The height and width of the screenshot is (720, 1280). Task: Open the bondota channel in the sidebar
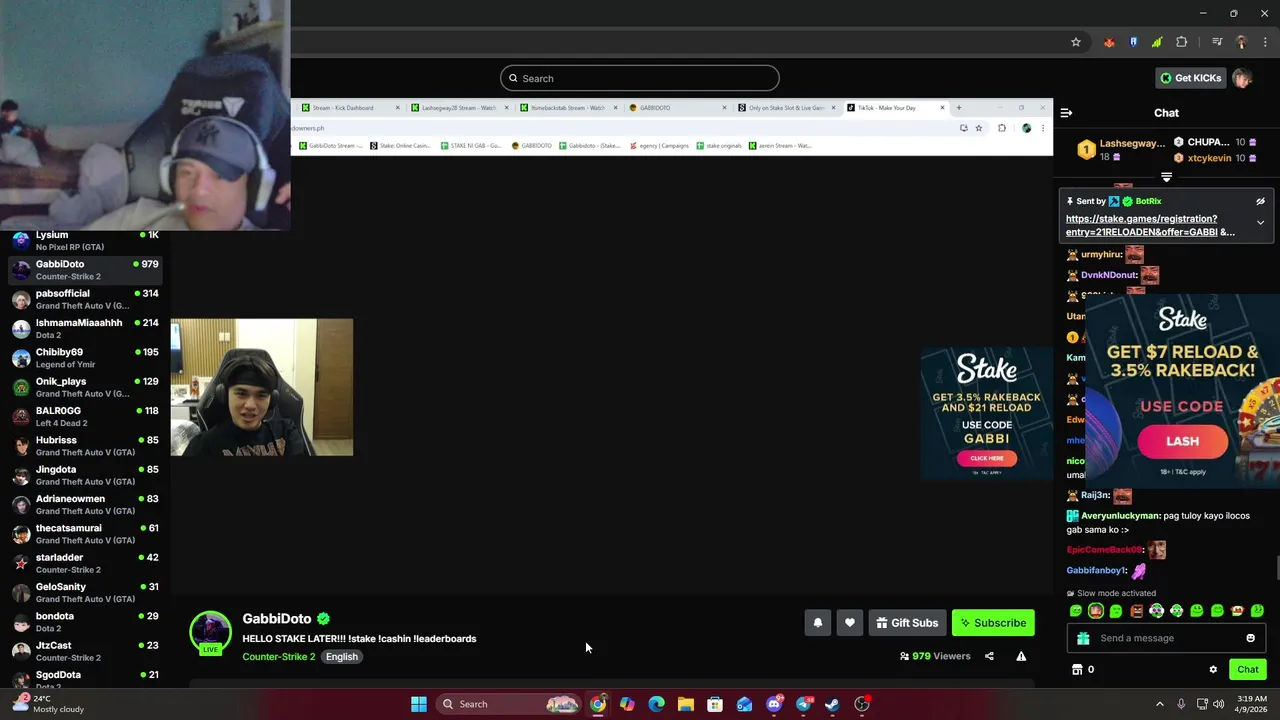(x=85, y=621)
